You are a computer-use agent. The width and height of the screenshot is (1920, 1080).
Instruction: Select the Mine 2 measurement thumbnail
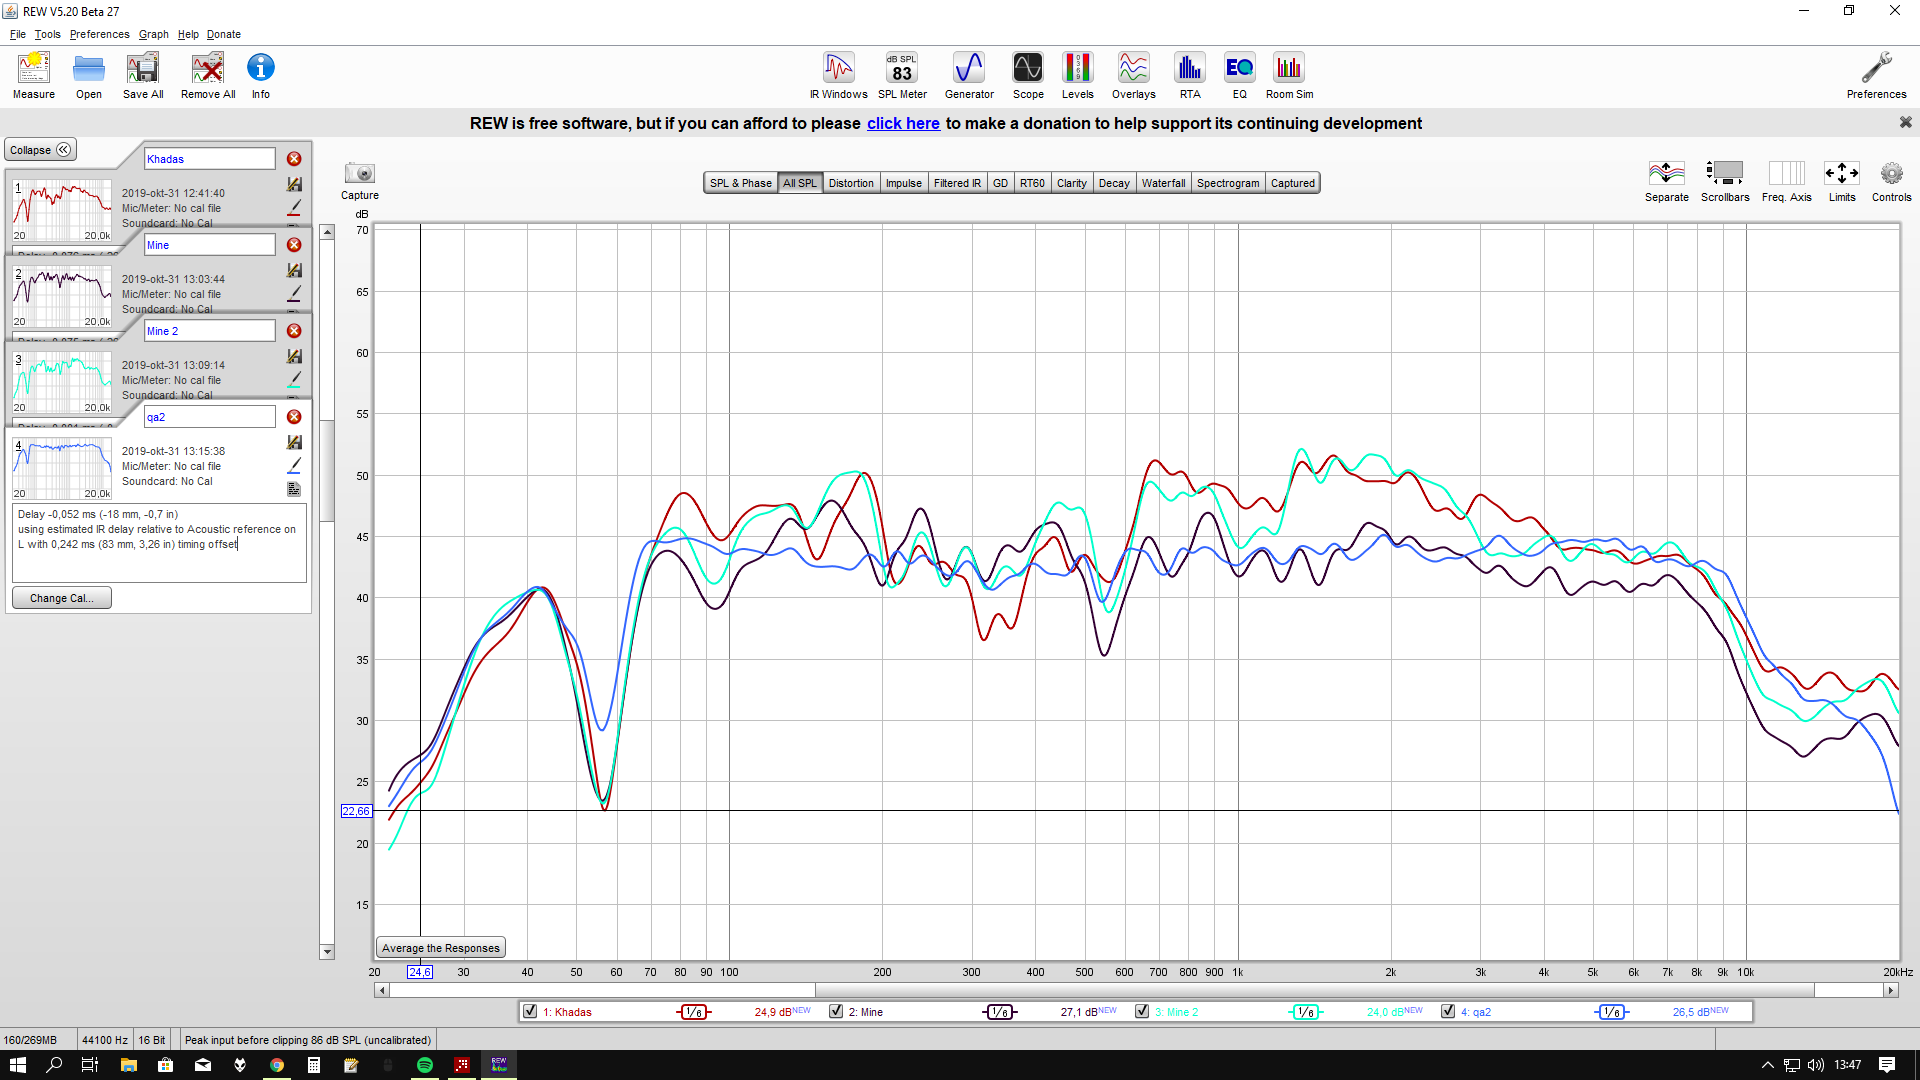(x=62, y=382)
